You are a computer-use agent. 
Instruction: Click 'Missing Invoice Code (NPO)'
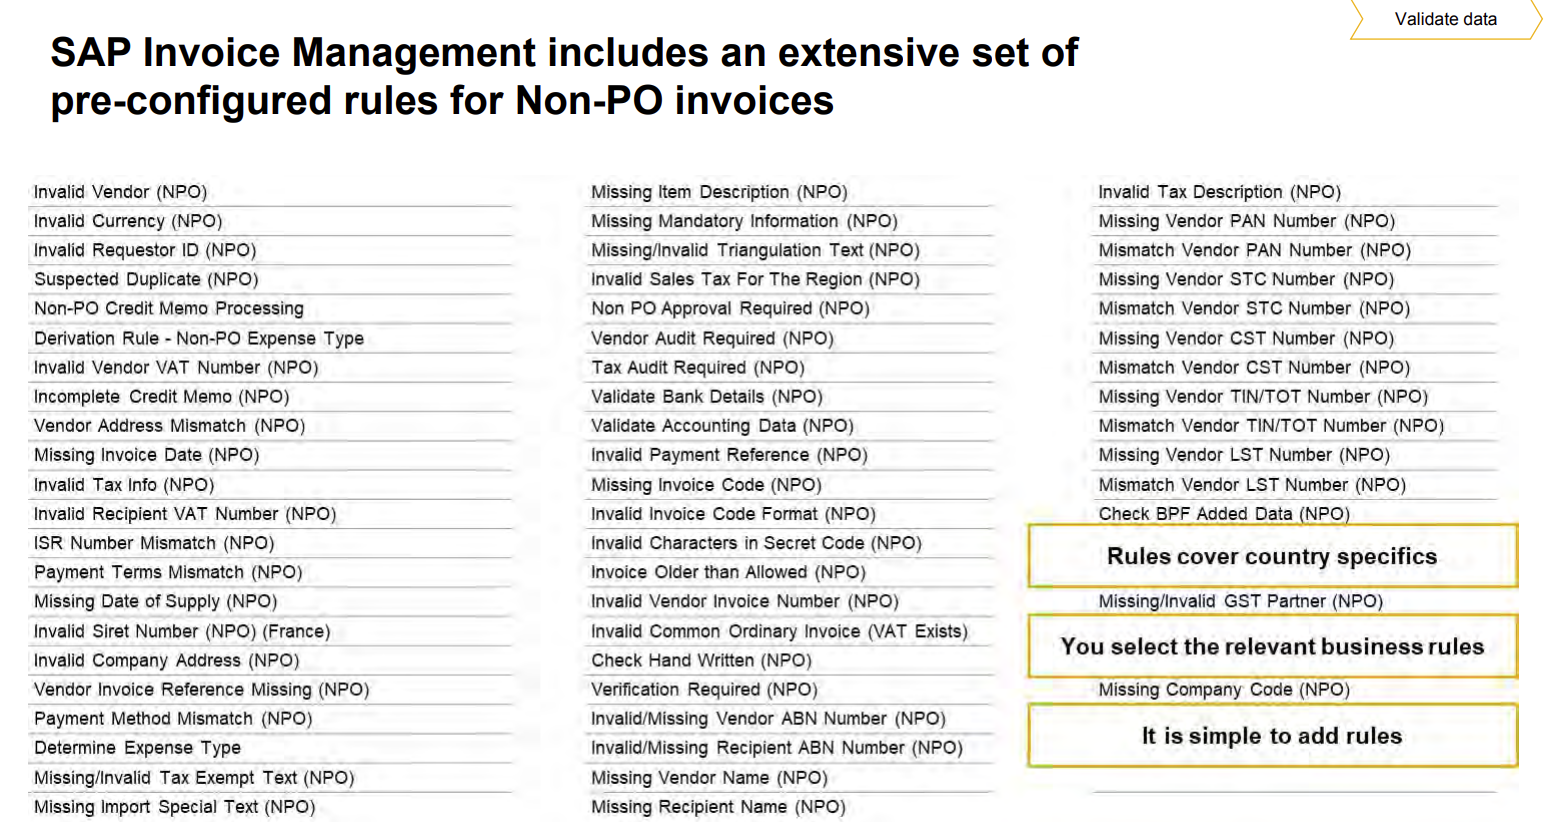[706, 484]
